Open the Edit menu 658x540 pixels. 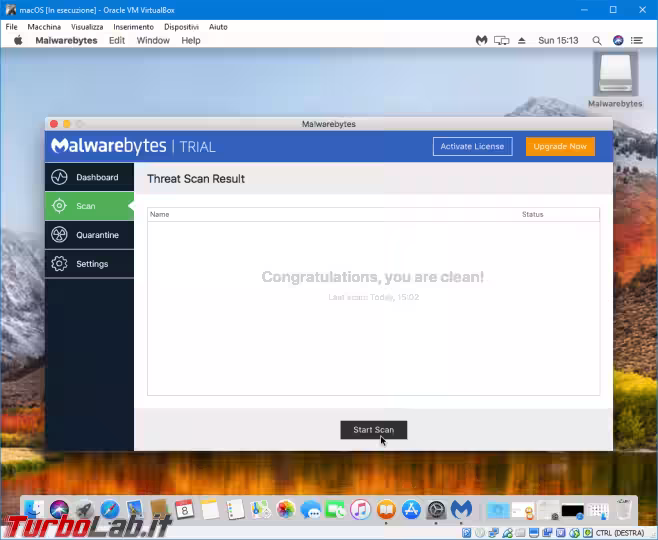click(x=117, y=41)
